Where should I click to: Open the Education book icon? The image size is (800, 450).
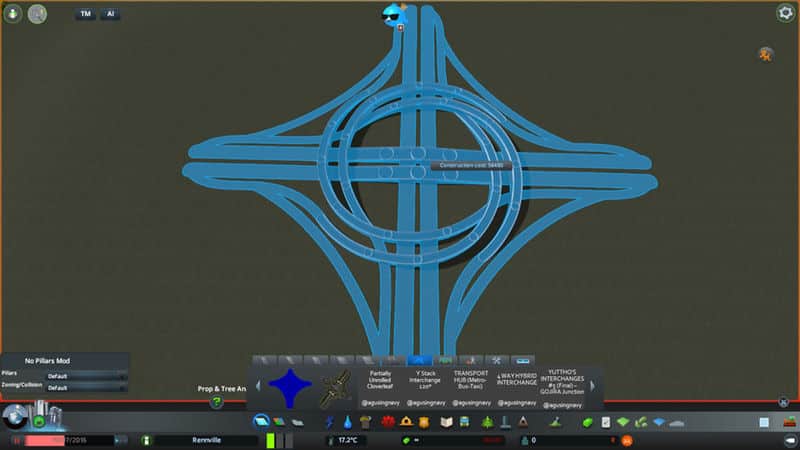tap(448, 422)
